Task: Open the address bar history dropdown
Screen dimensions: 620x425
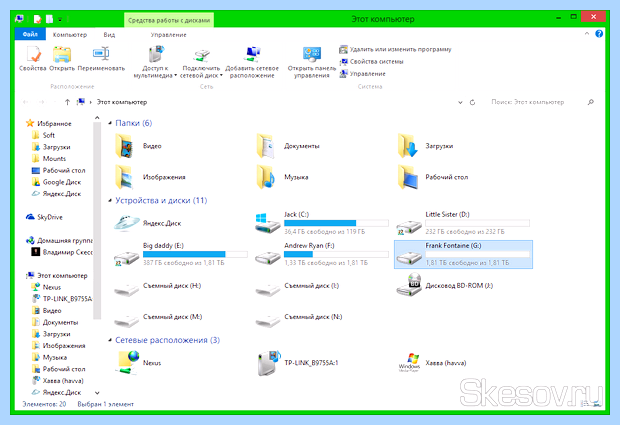Action: (x=460, y=102)
